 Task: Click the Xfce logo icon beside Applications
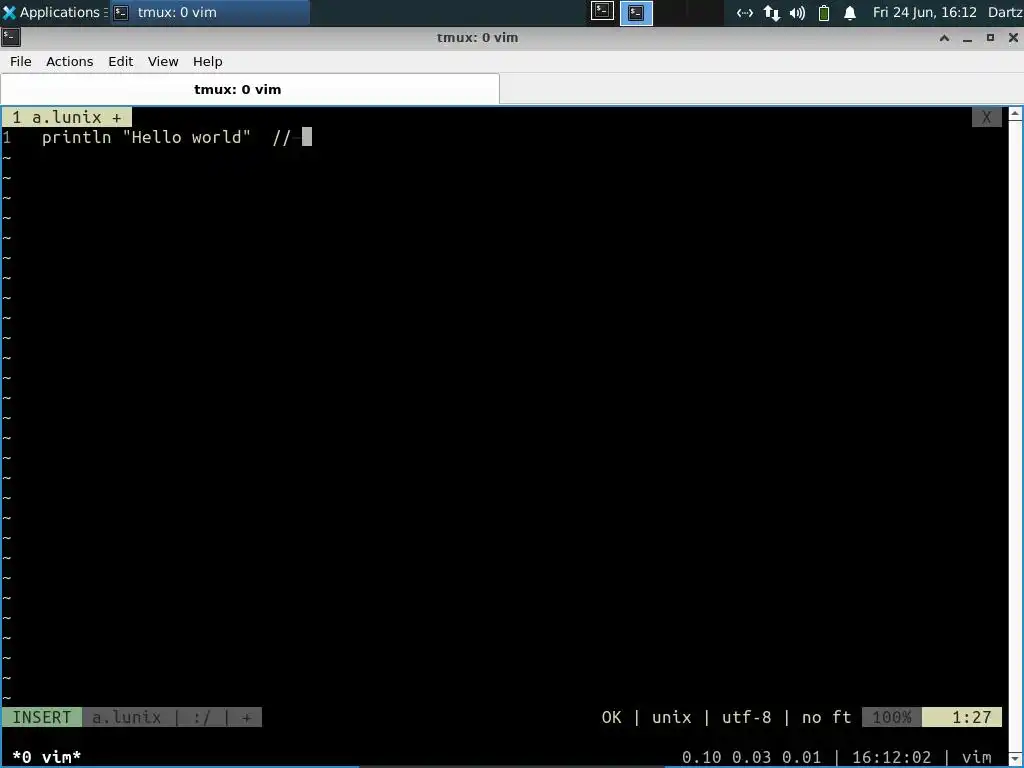[x=9, y=12]
